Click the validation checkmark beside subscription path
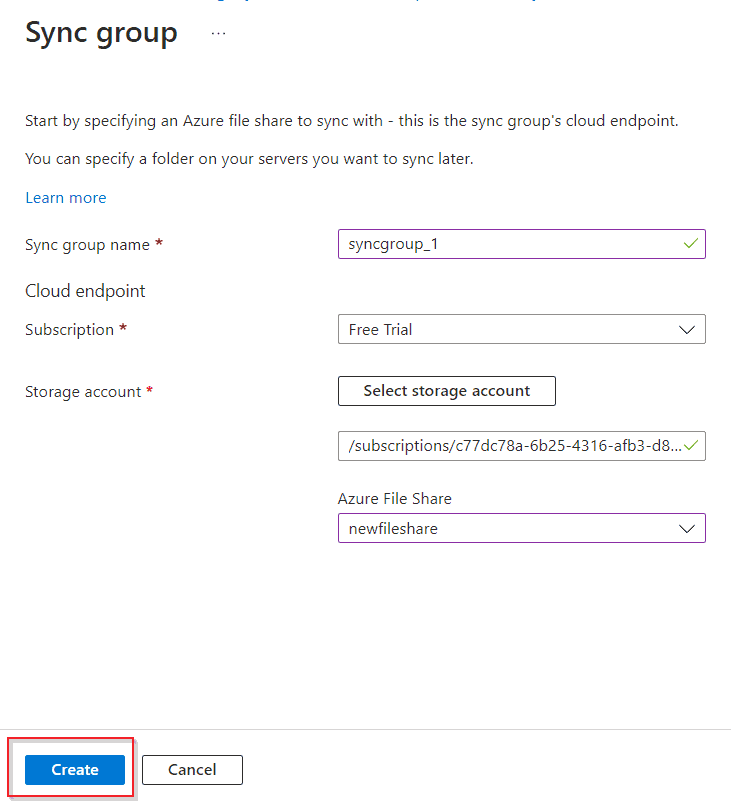 tap(688, 446)
